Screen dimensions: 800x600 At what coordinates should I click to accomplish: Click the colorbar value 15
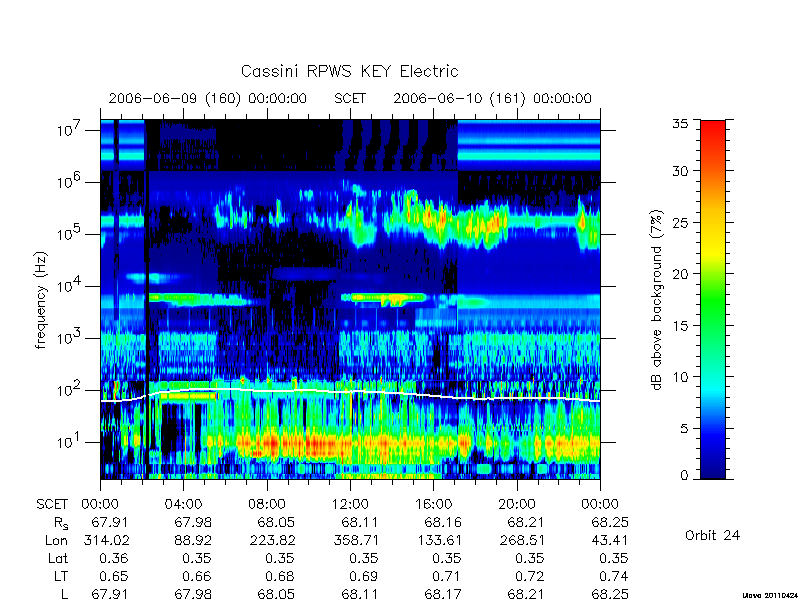coord(680,326)
